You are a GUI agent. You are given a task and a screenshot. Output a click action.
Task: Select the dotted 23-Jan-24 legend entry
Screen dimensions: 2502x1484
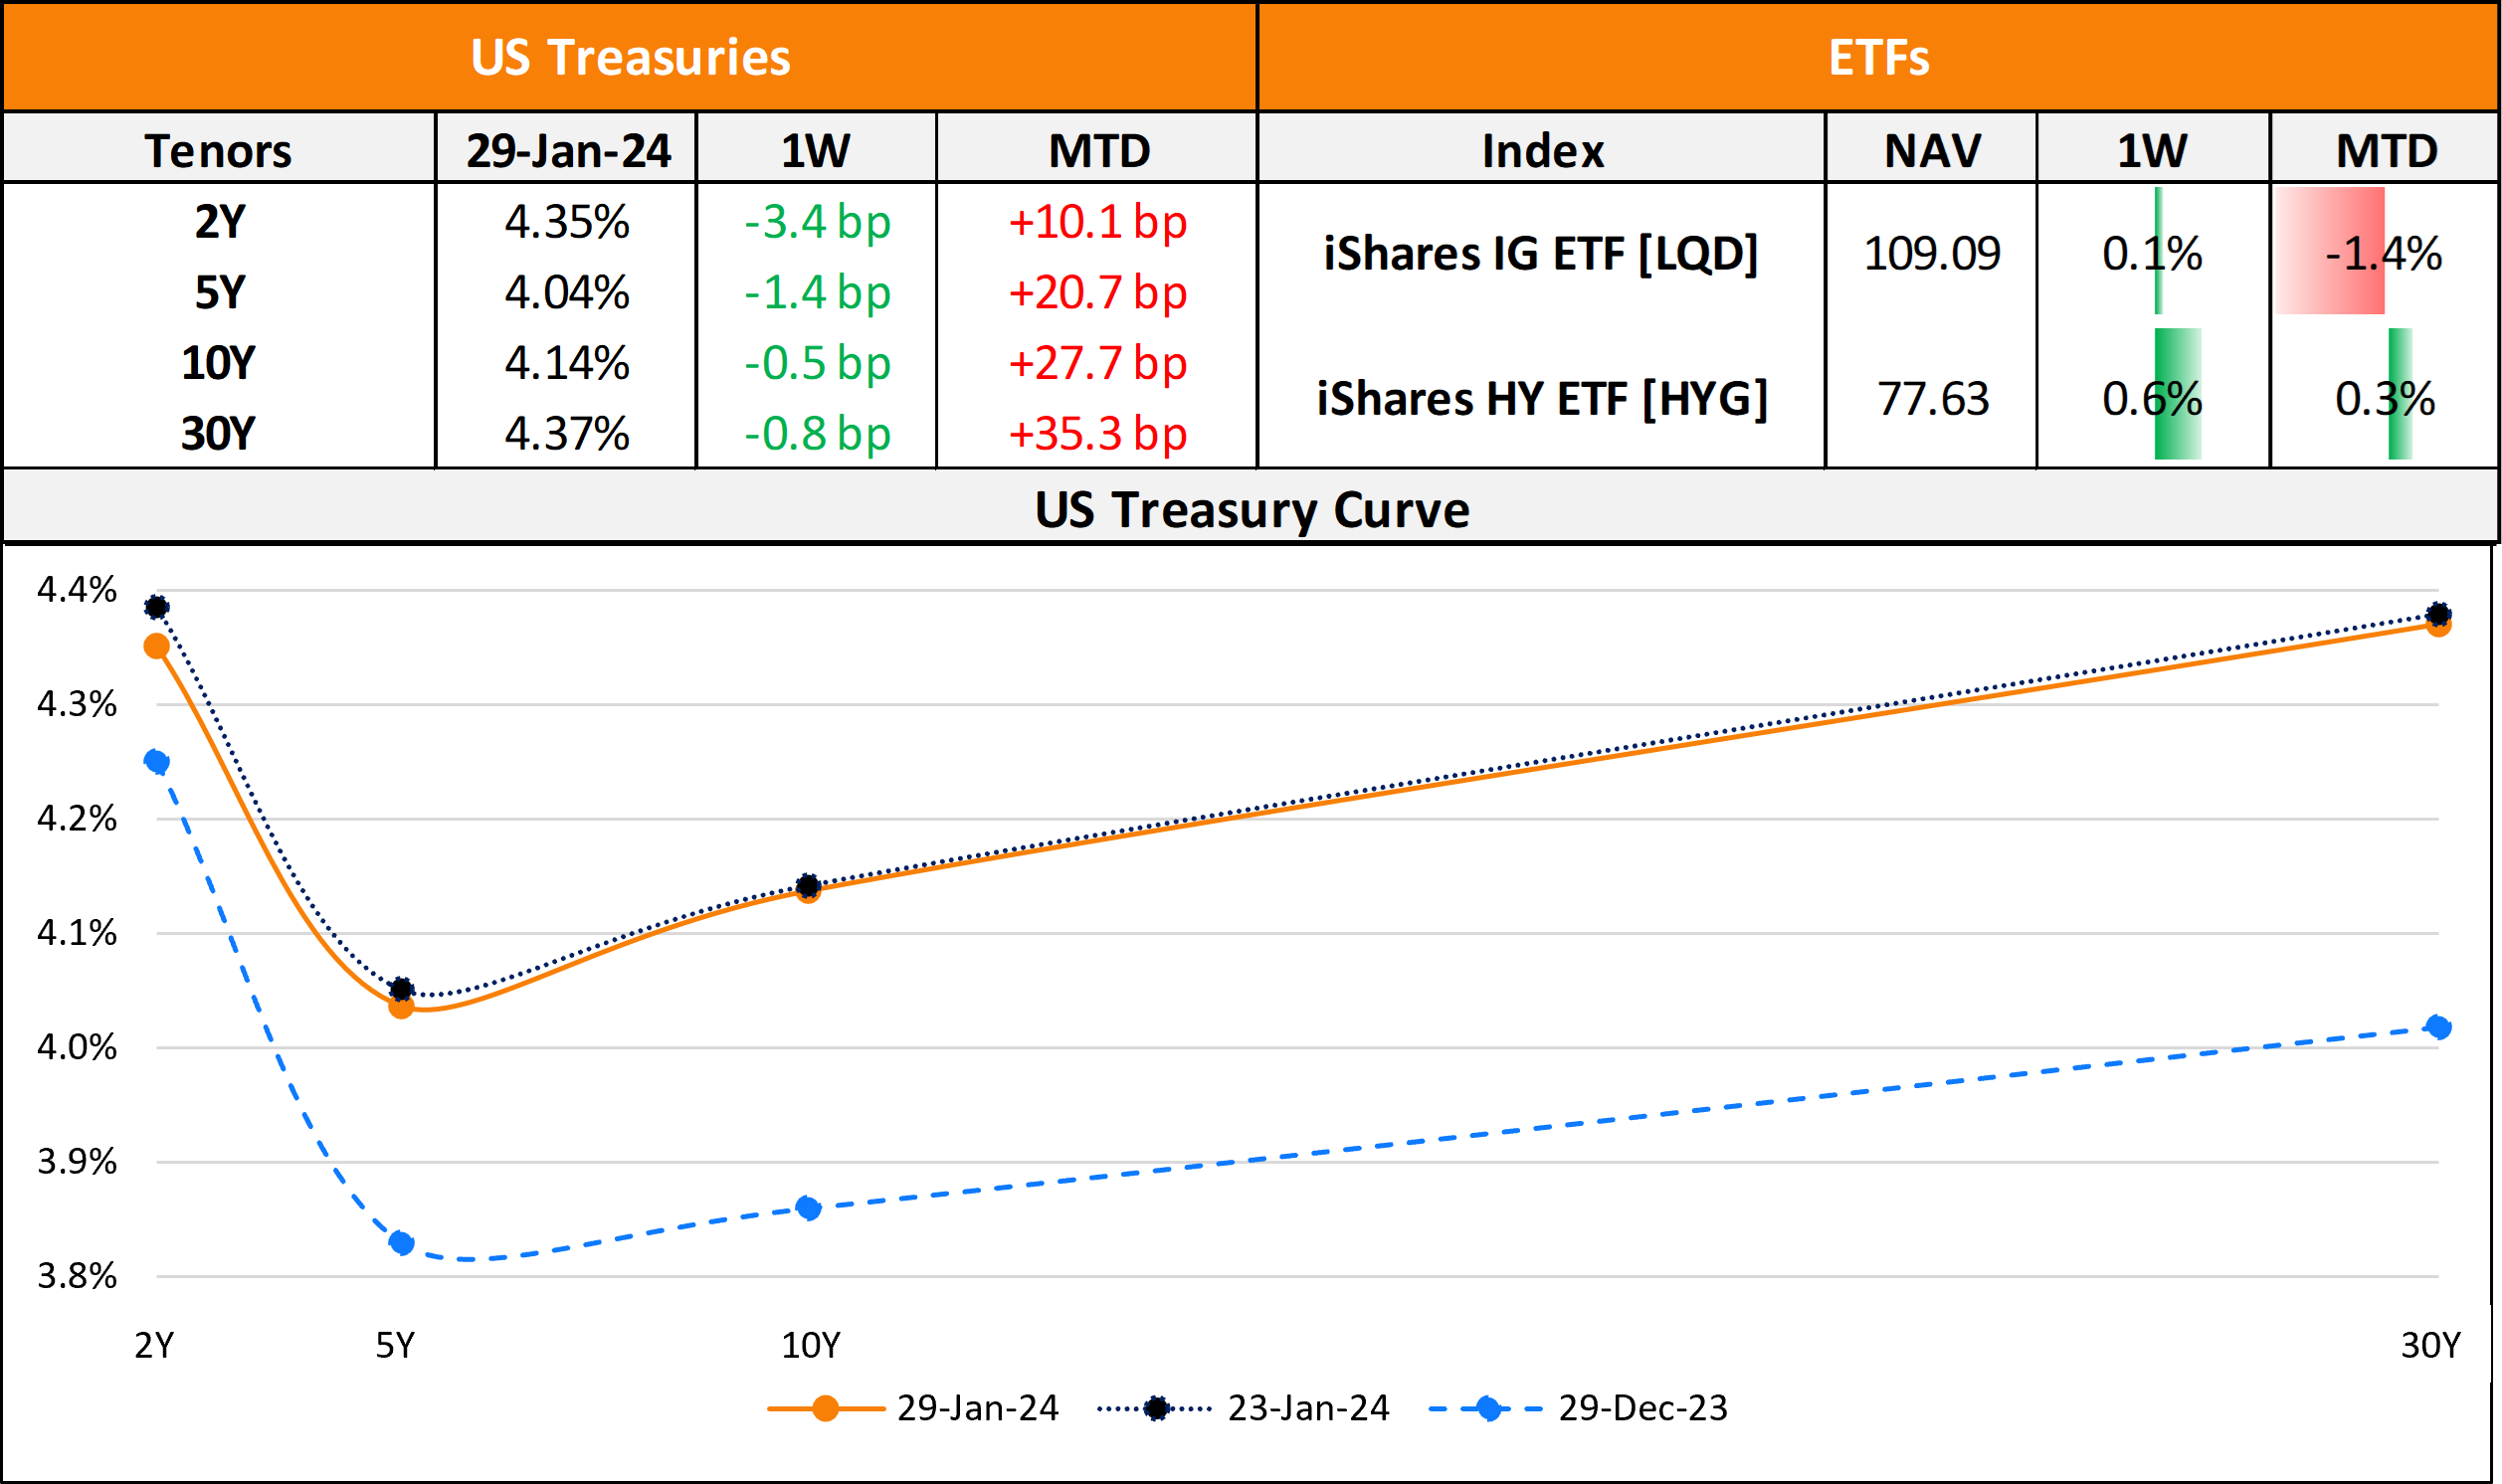(1243, 1408)
